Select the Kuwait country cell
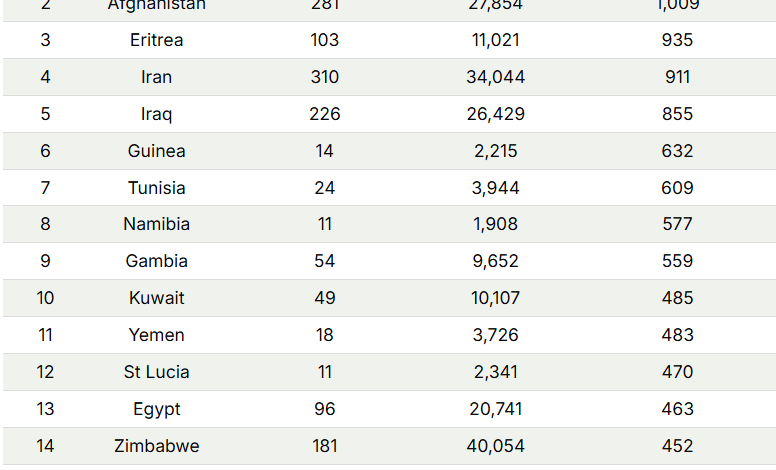 [156, 298]
